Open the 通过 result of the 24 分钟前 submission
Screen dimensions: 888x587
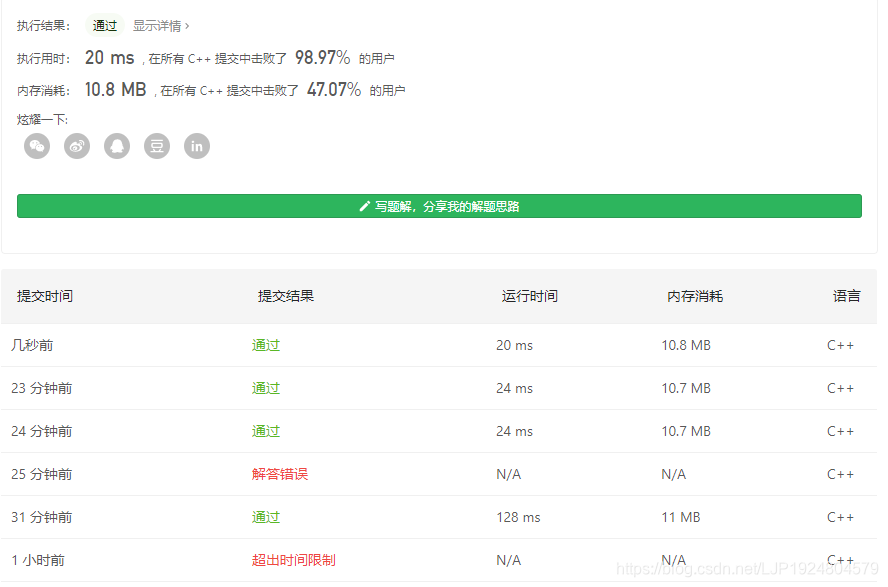(x=266, y=431)
